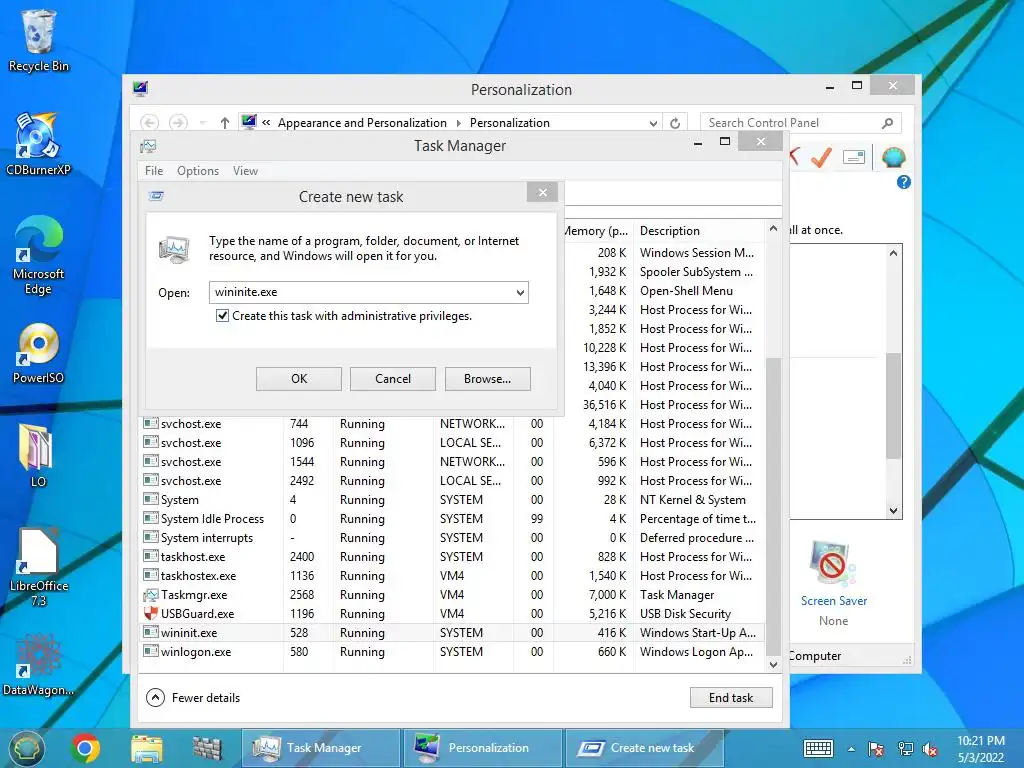
Task: Click the network tray icon
Action: (x=906, y=749)
